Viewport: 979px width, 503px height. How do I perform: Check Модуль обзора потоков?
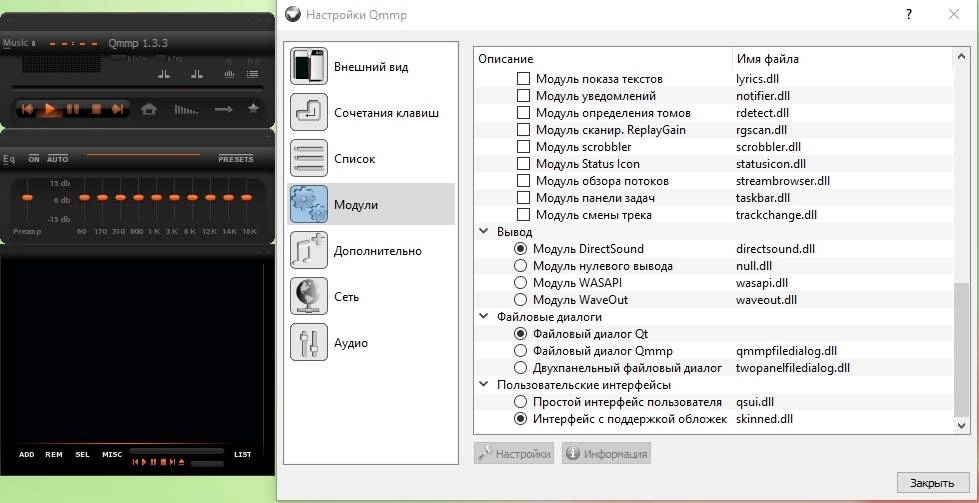pos(524,181)
